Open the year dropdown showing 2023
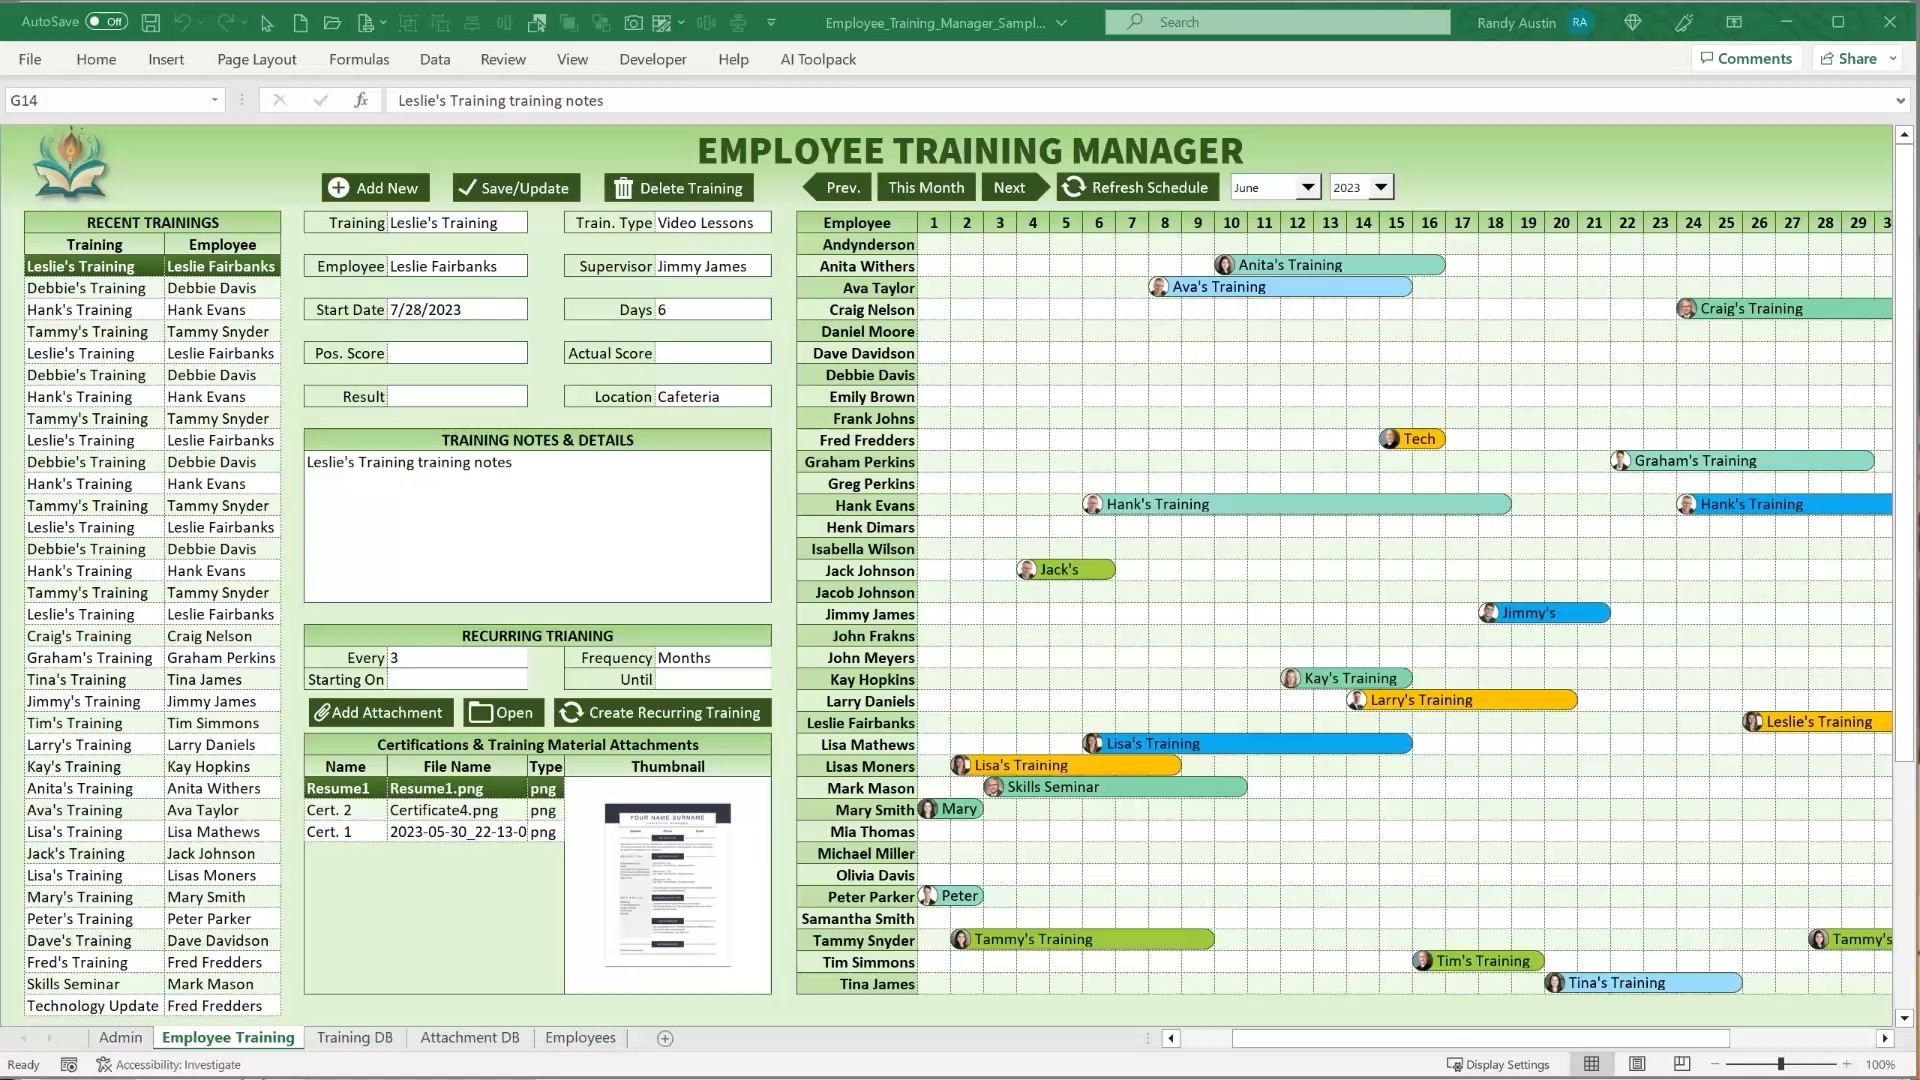The height and width of the screenshot is (1080, 1920). click(x=1381, y=187)
